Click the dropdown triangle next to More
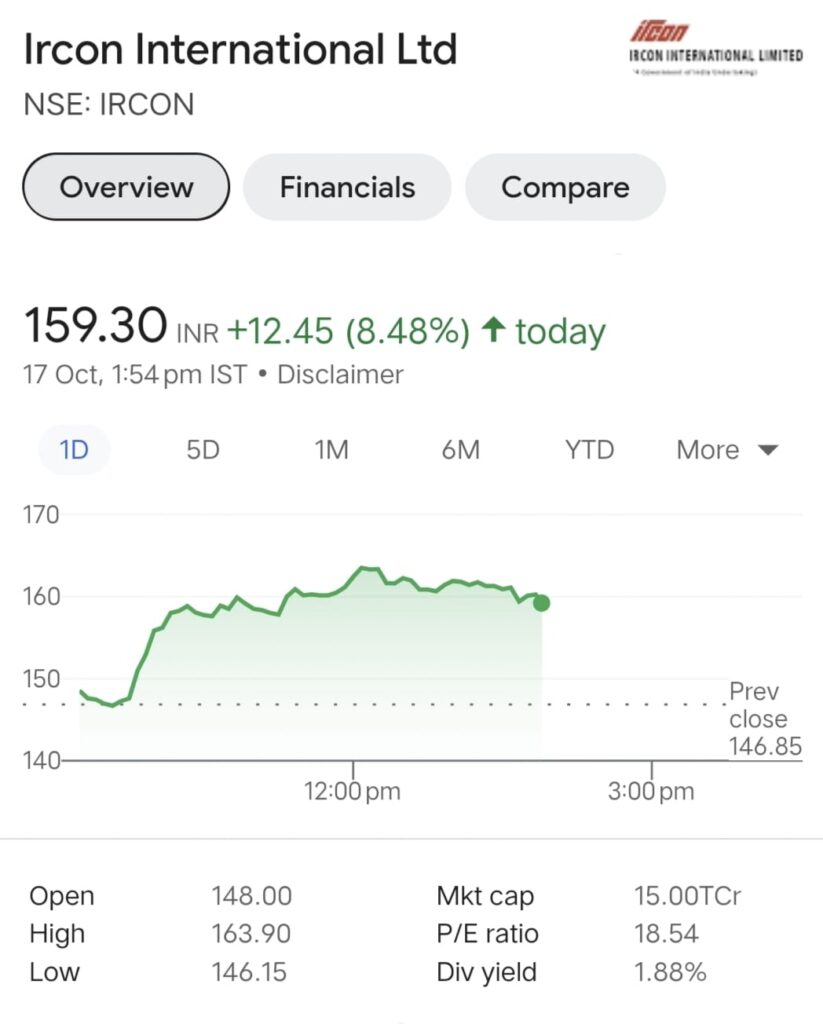This screenshot has height=1024, width=823. coord(767,450)
